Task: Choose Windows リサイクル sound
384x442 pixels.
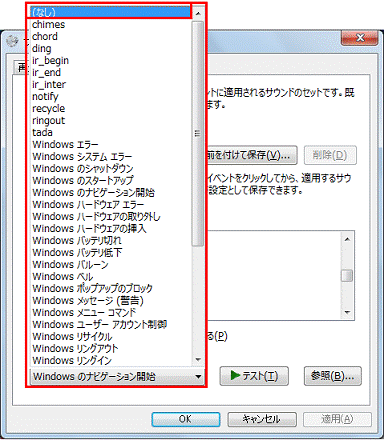Action: [111, 336]
